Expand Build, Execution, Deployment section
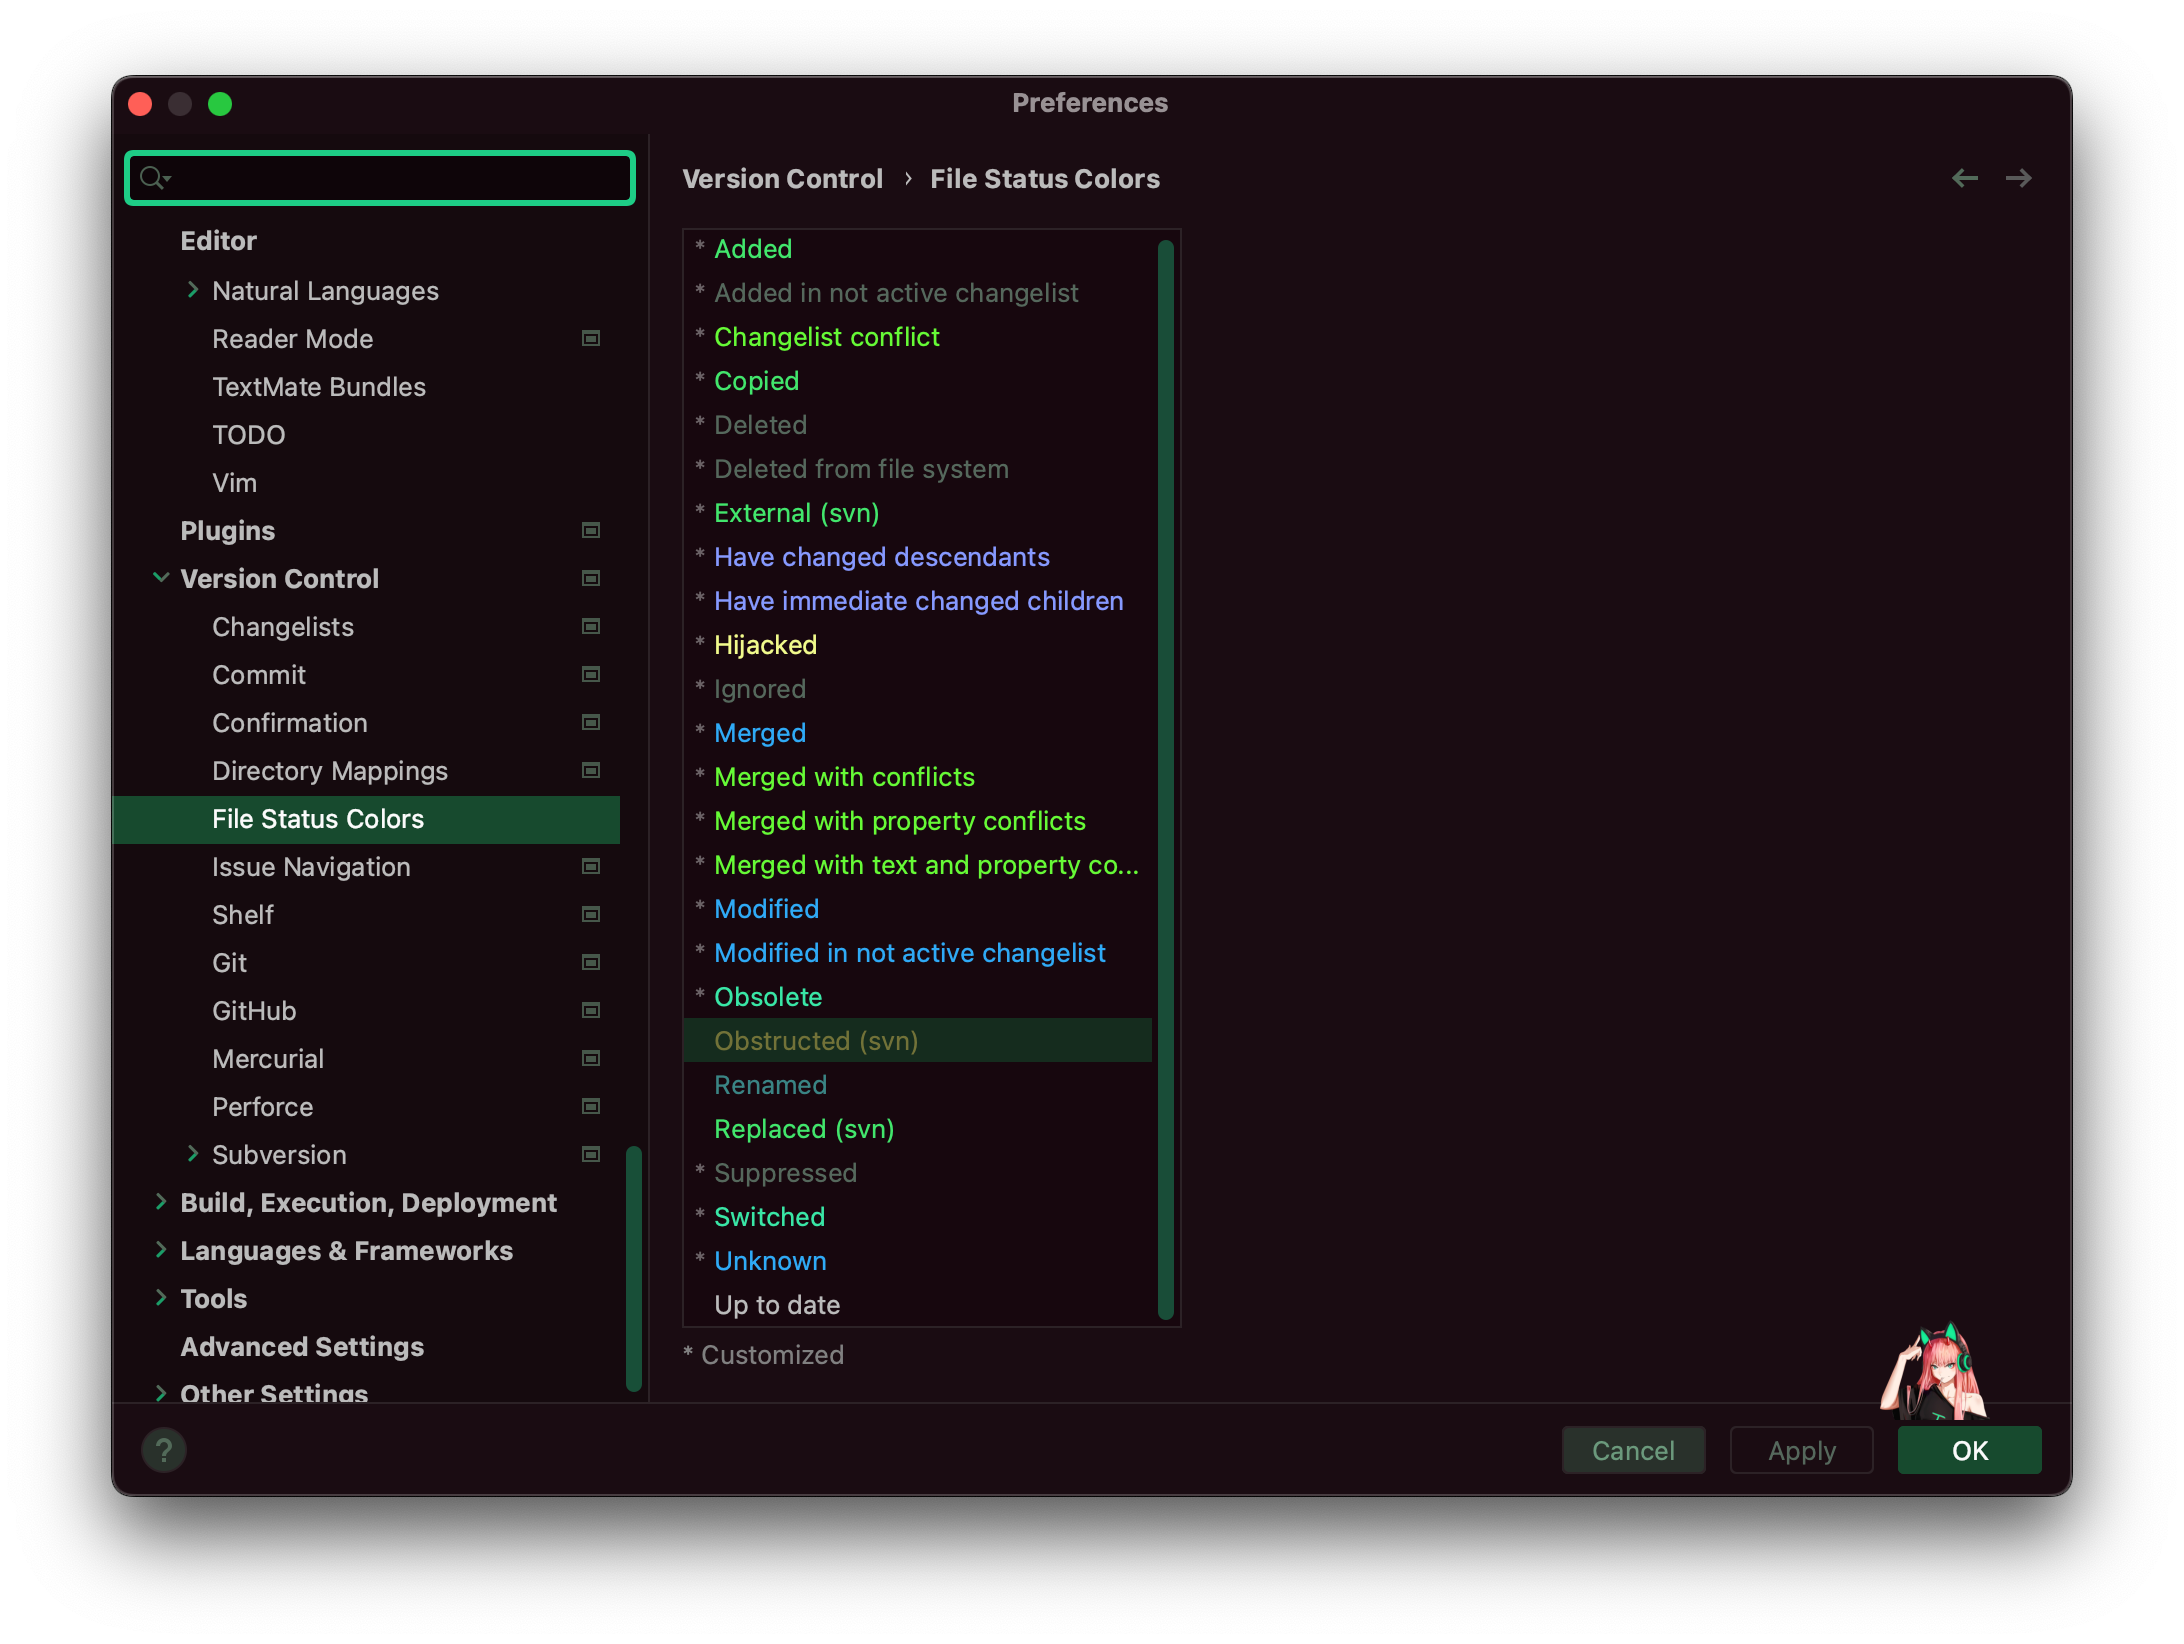The width and height of the screenshot is (2184, 1644). coord(161,1202)
